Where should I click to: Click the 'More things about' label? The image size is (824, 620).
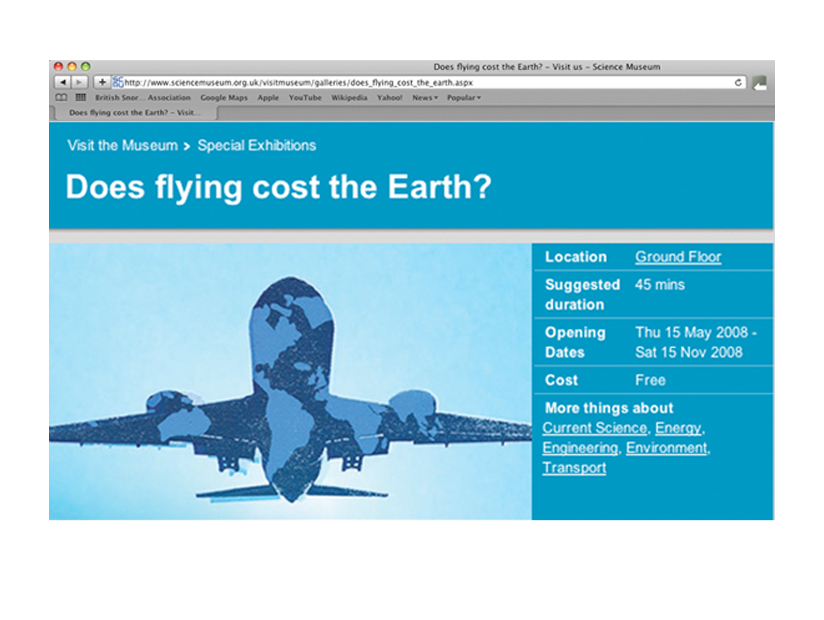[x=609, y=408]
